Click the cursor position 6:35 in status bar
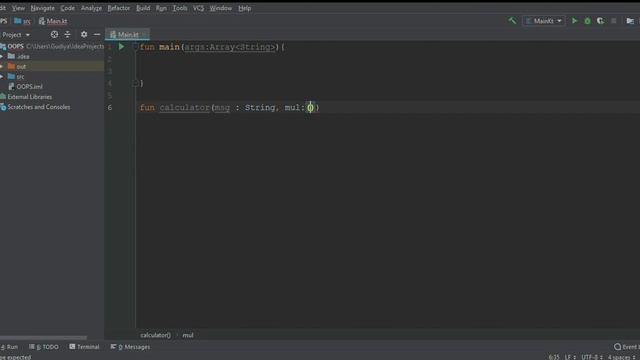Image resolution: width=640 pixels, height=360 pixels. 554,357
